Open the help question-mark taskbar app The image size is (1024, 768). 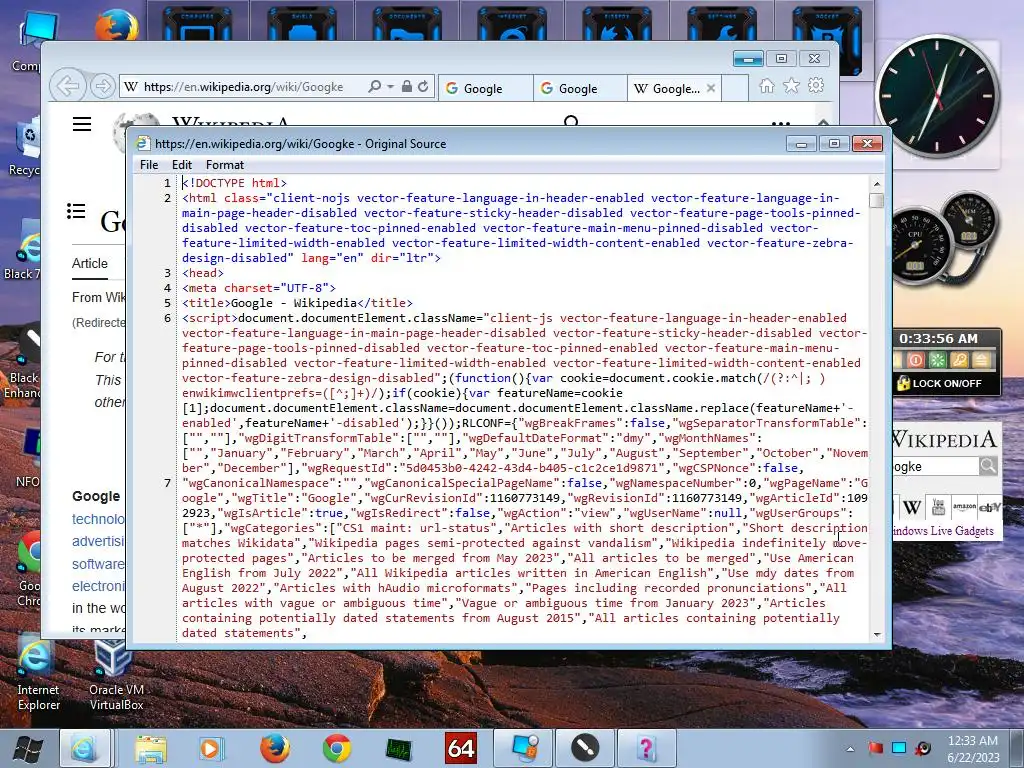click(x=646, y=748)
